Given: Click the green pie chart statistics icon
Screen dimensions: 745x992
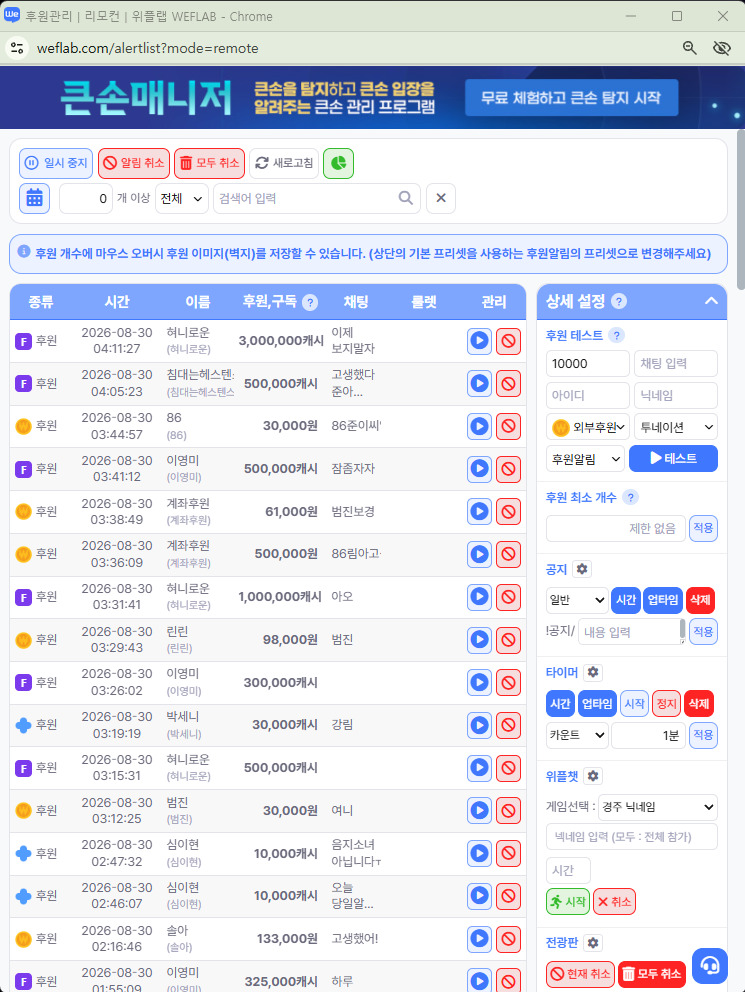Looking at the screenshot, I should [x=338, y=163].
